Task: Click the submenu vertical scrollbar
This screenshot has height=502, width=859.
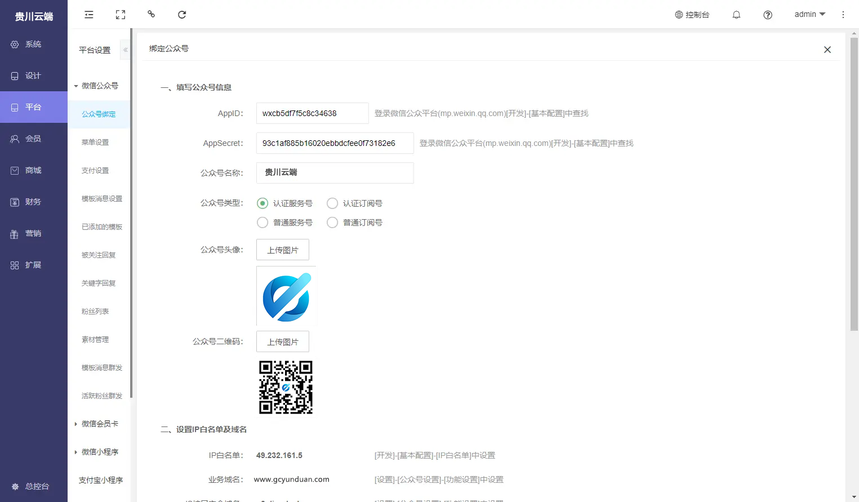Action: click(131, 214)
